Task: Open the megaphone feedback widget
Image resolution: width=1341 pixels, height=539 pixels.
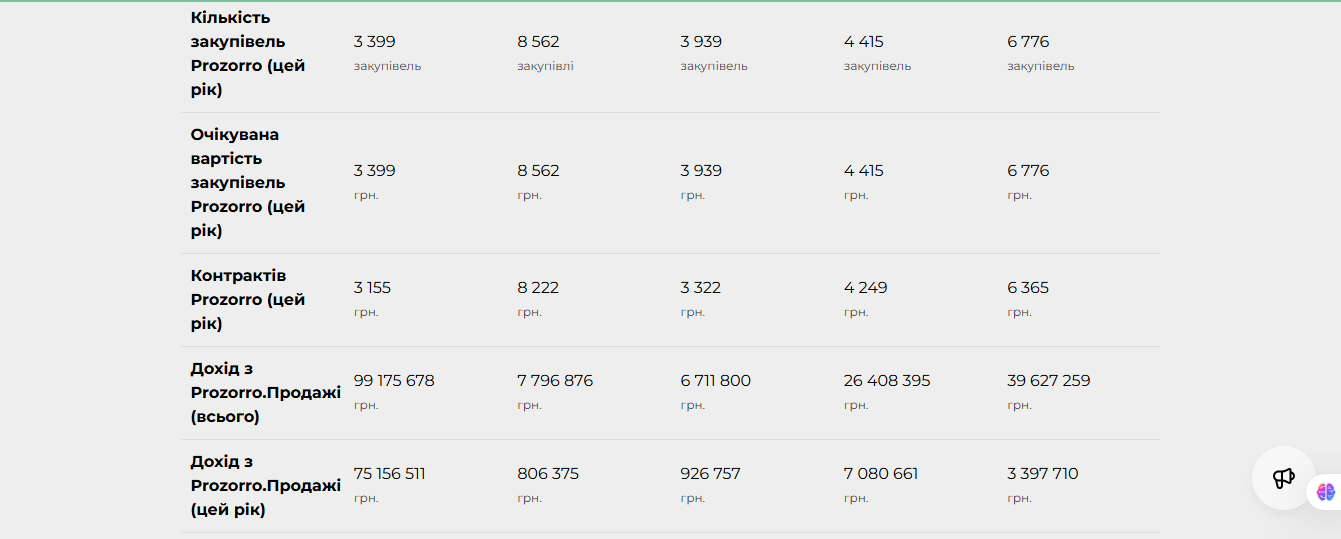Action: point(1284,478)
